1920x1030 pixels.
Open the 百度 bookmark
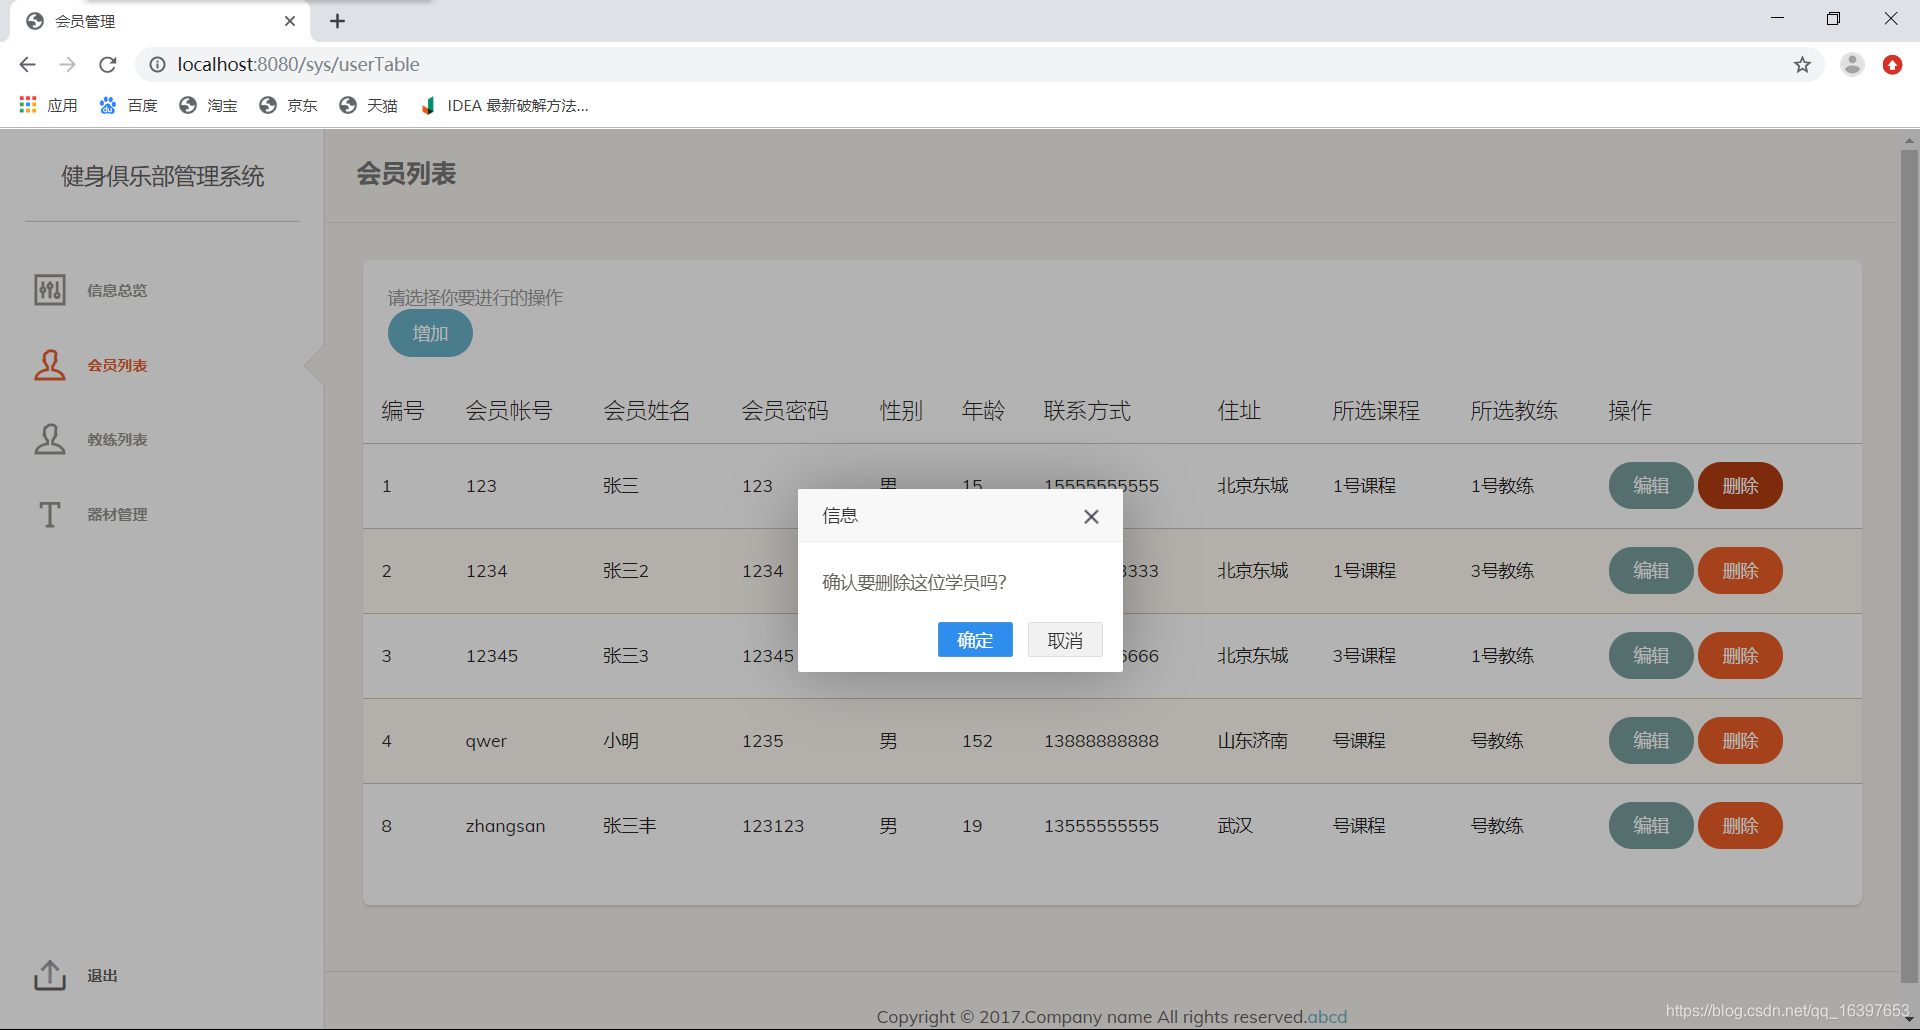(128, 105)
